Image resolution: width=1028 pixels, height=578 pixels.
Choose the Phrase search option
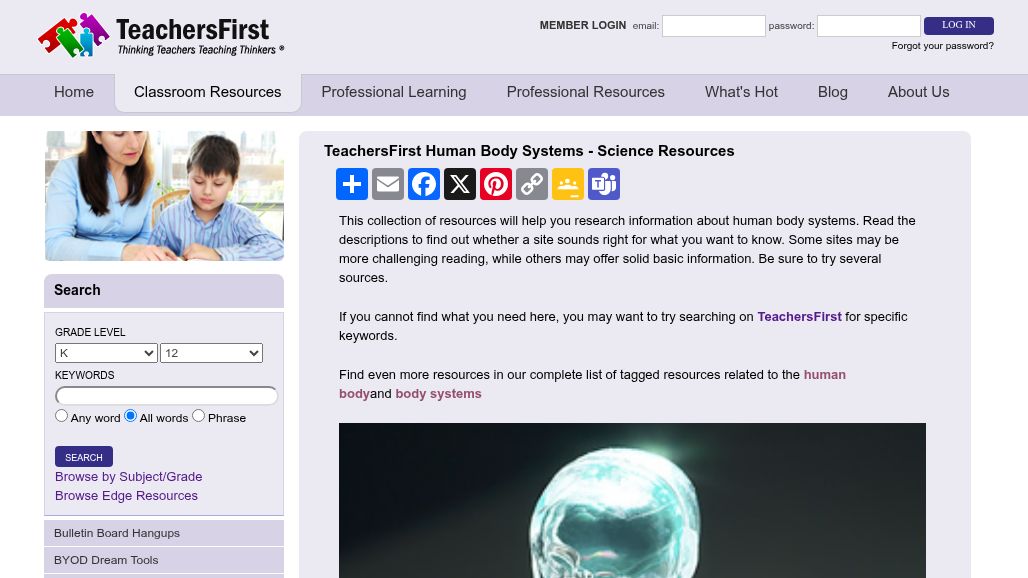[x=198, y=415]
